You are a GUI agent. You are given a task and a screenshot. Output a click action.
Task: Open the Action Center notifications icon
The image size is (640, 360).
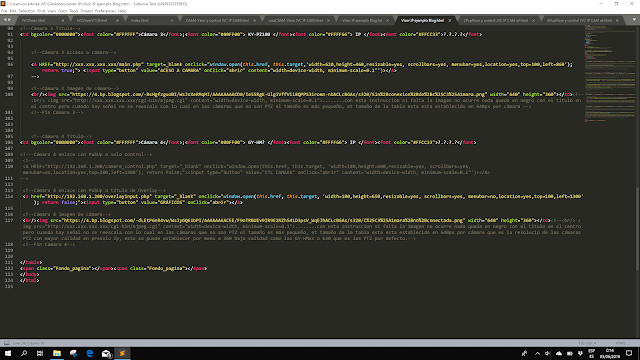[x=629, y=353]
